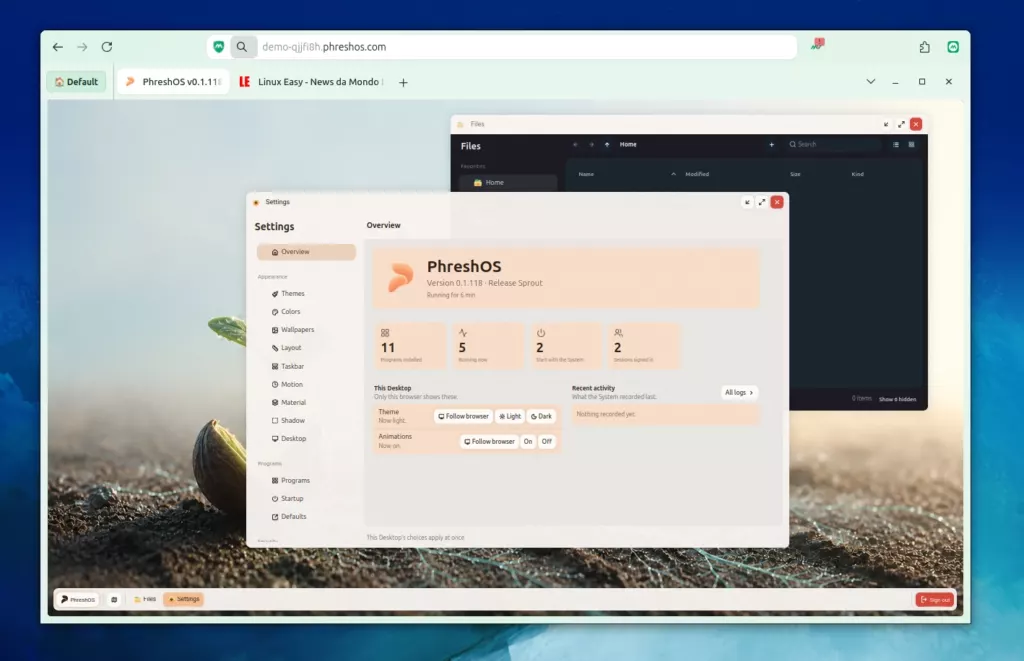Viewport: 1024px width, 661px height.
Task: Switch Files window to grid view
Action: tap(912, 144)
